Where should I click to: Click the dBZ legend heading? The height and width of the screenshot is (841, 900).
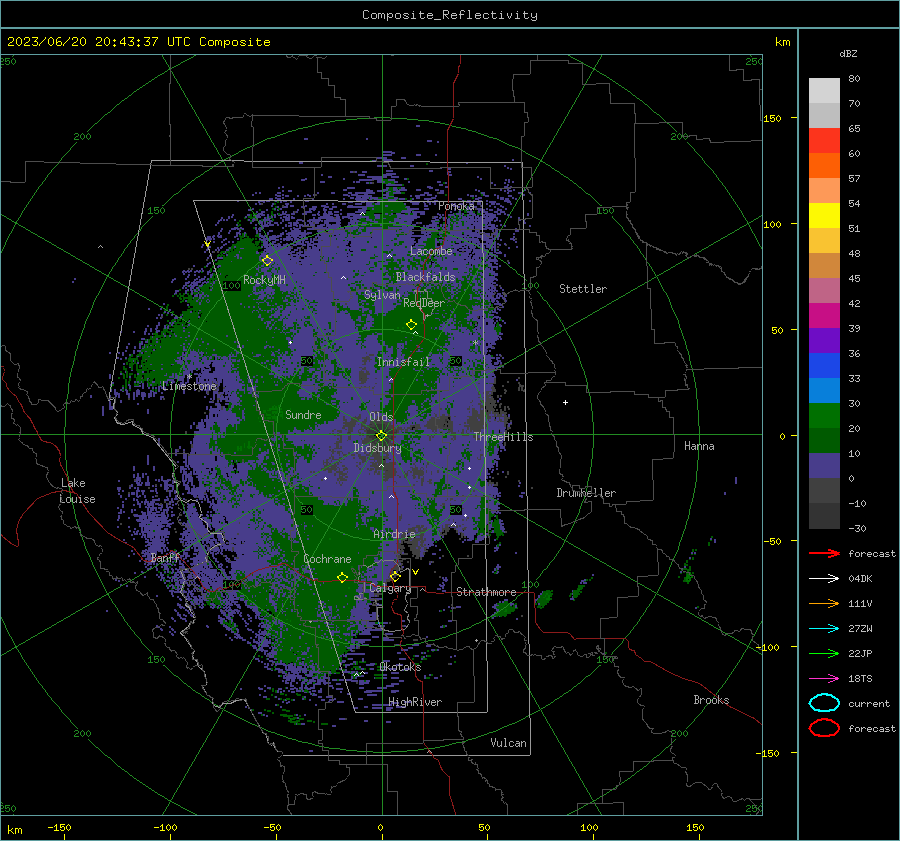coord(848,54)
